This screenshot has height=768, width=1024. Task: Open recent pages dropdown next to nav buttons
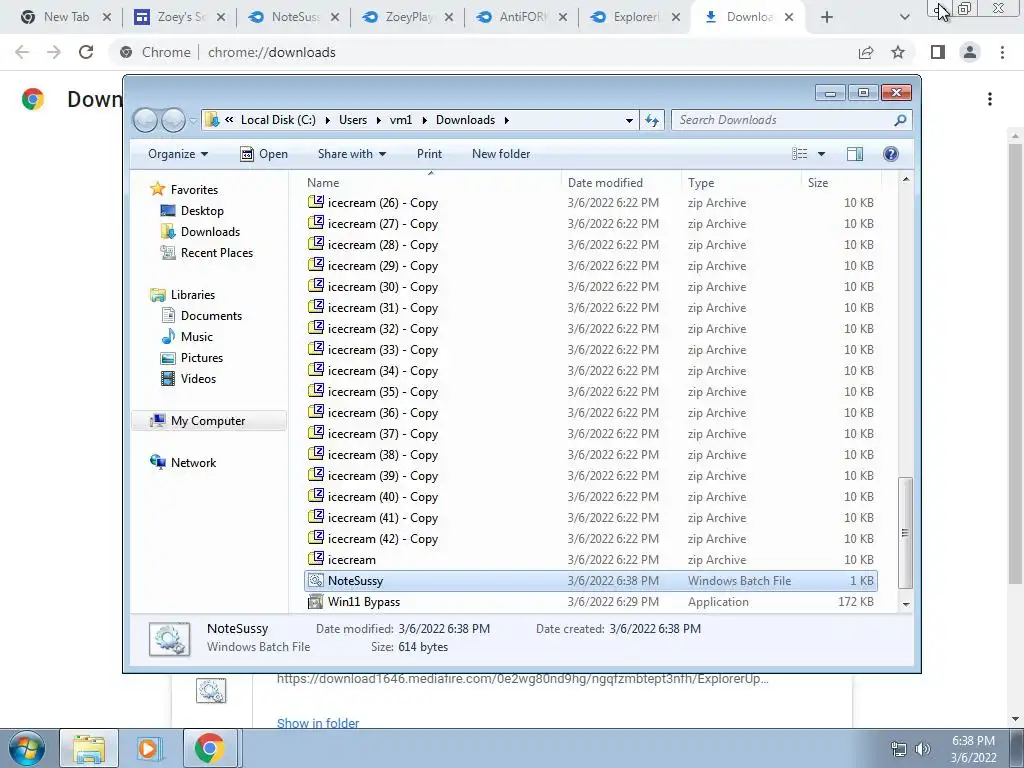[193, 120]
